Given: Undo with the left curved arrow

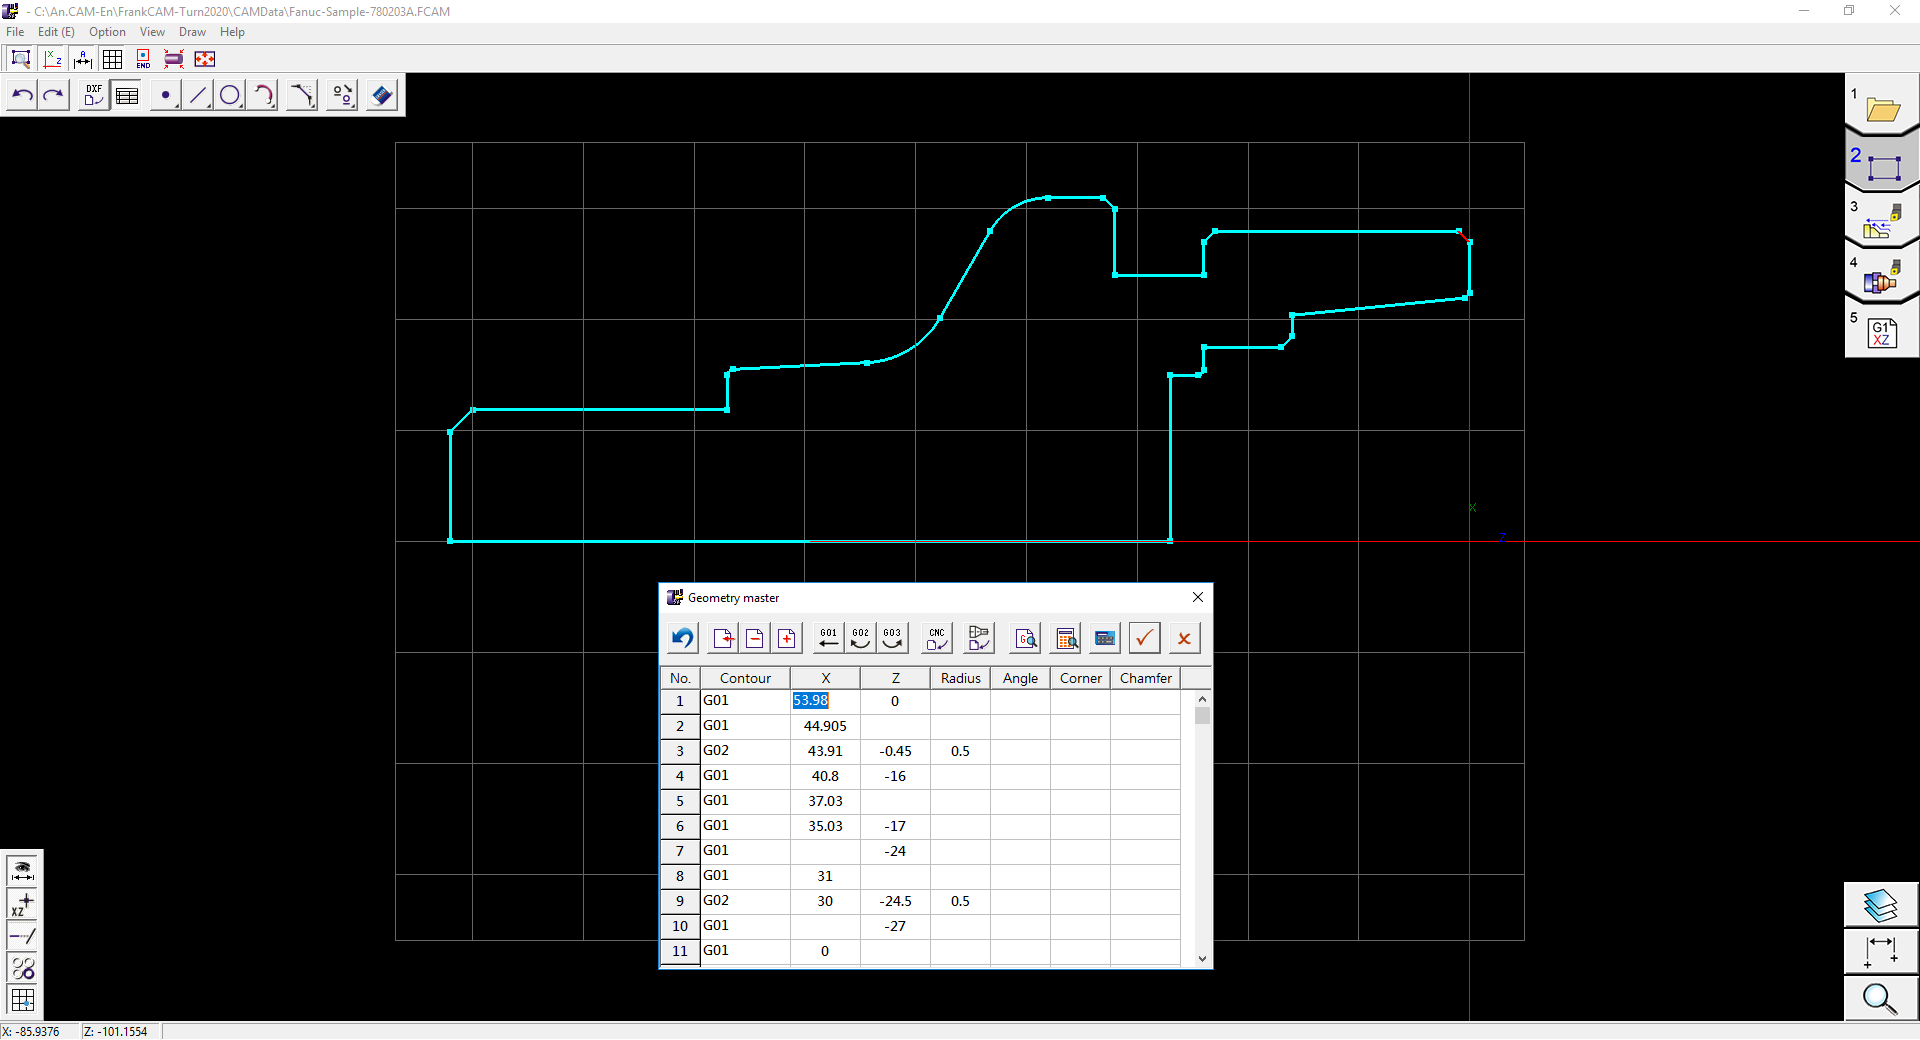Looking at the screenshot, I should (x=22, y=95).
